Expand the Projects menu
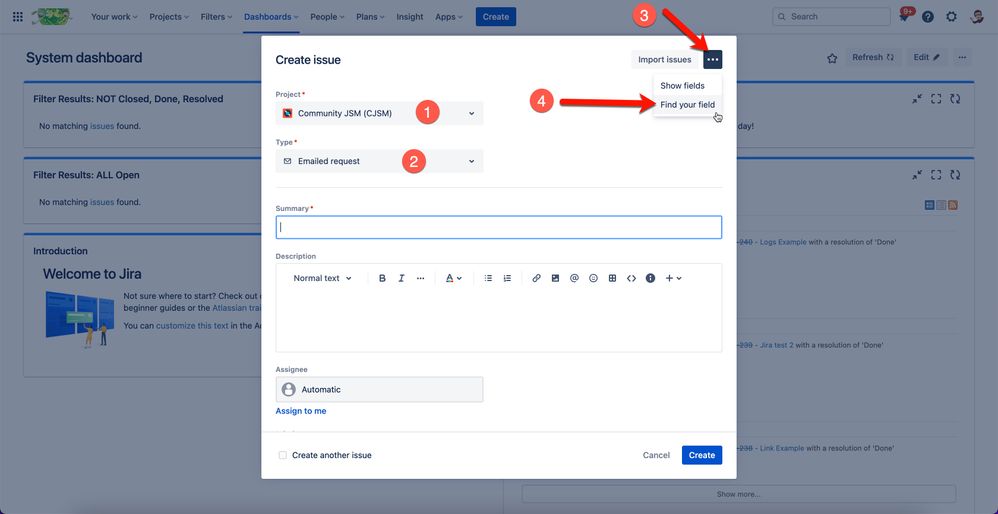 point(169,17)
